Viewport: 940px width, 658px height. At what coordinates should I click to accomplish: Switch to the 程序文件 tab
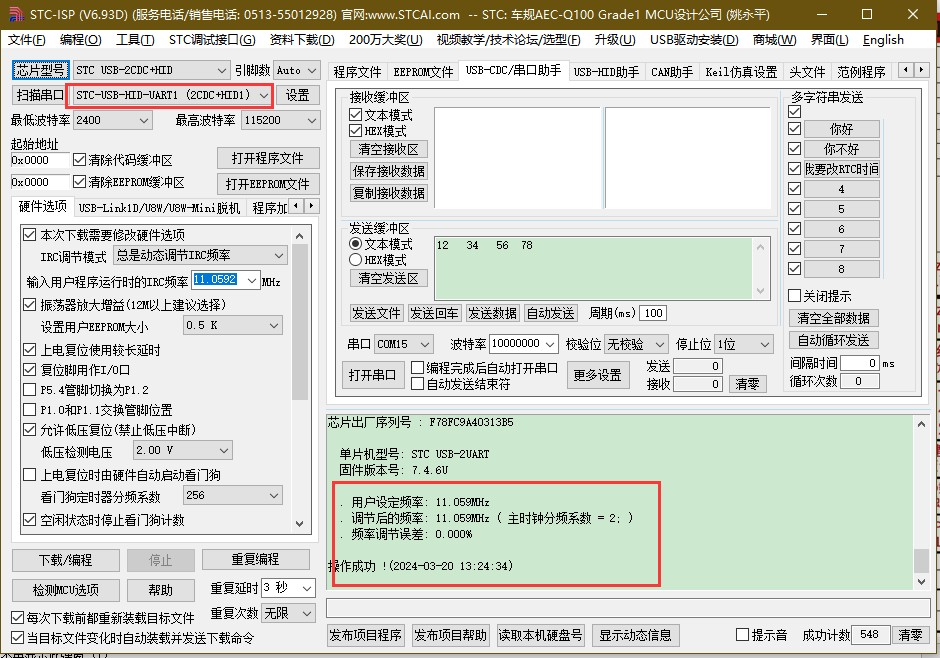(x=357, y=72)
